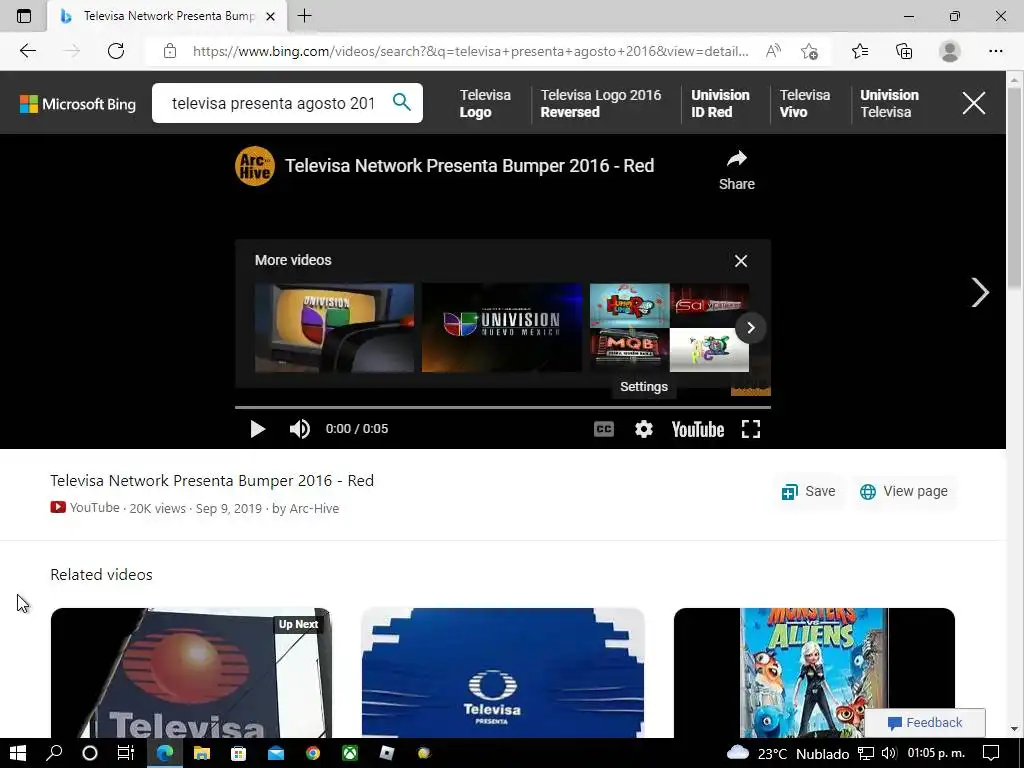Image resolution: width=1024 pixels, height=768 pixels.
Task: Save the video with Save button
Action: (x=808, y=491)
